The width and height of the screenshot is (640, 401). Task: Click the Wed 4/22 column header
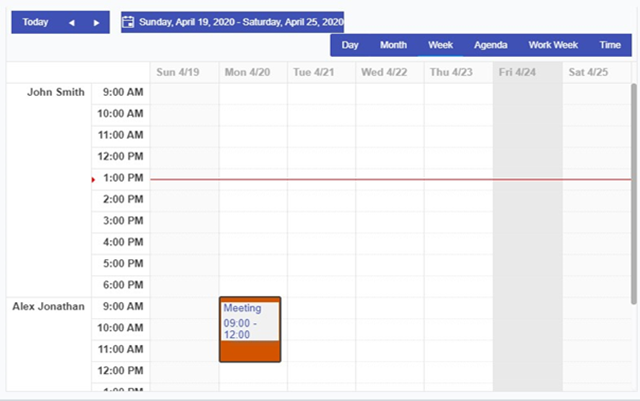pyautogui.click(x=390, y=73)
